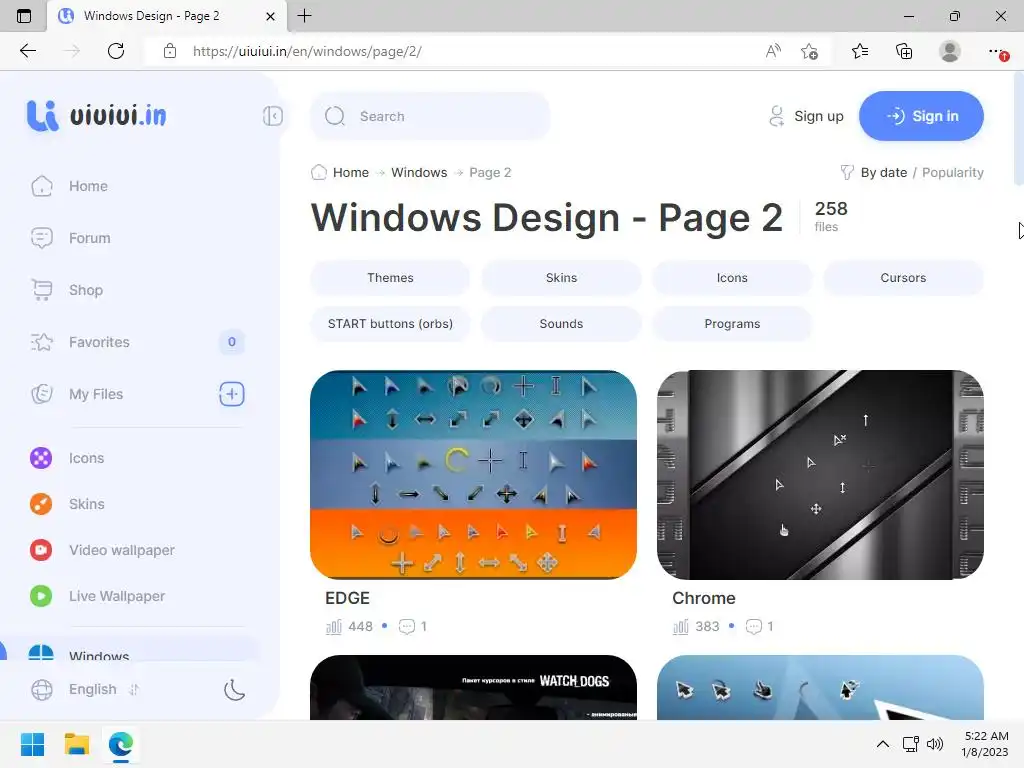This screenshot has width=1024, height=768.
Task: Click the Search input field
Action: (x=430, y=116)
